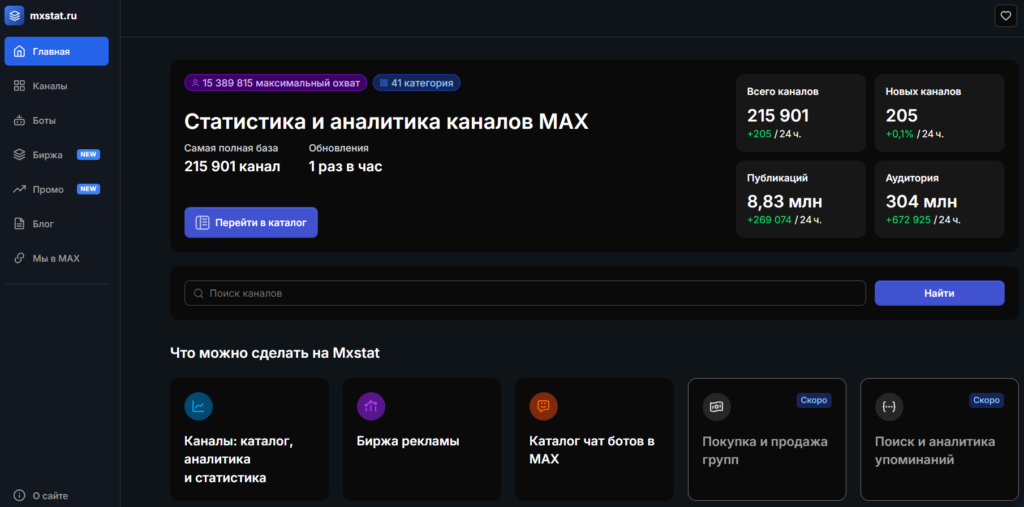Image resolution: width=1024 pixels, height=507 pixels.
Task: Open the Каталог чат ботов в MAX card
Action: pos(594,439)
